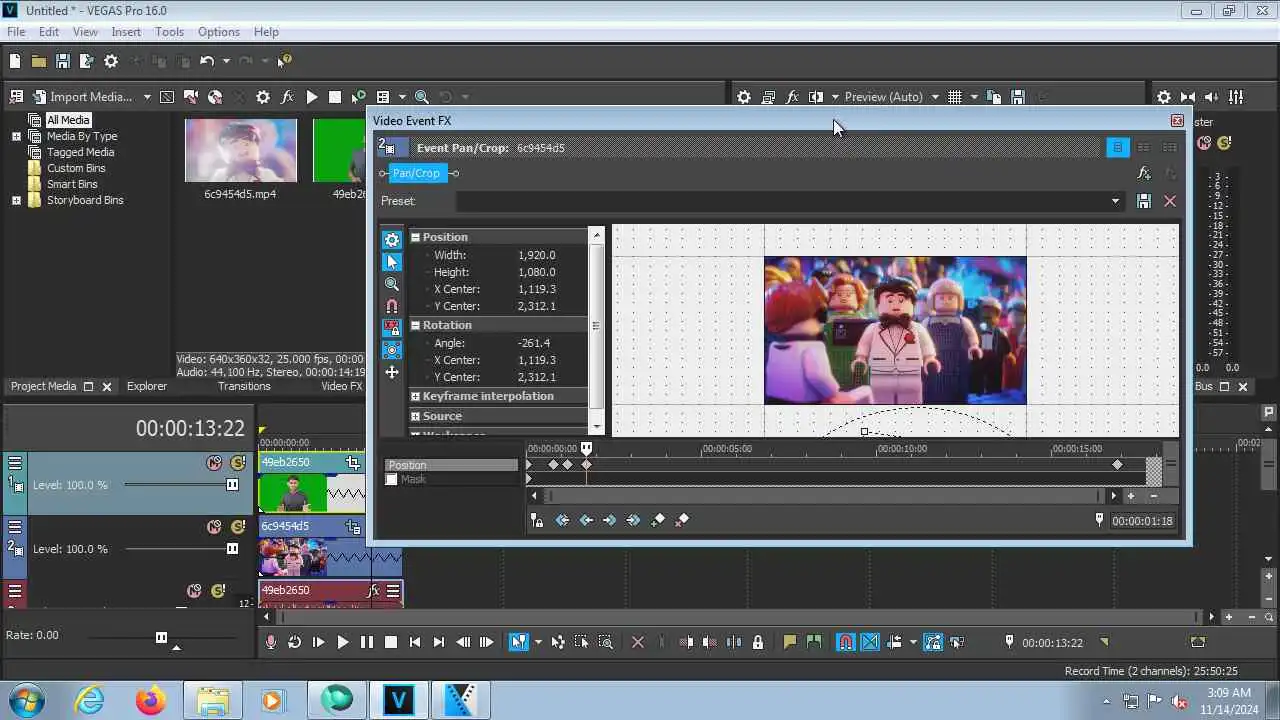Open Video Preview properties gear

(x=744, y=97)
